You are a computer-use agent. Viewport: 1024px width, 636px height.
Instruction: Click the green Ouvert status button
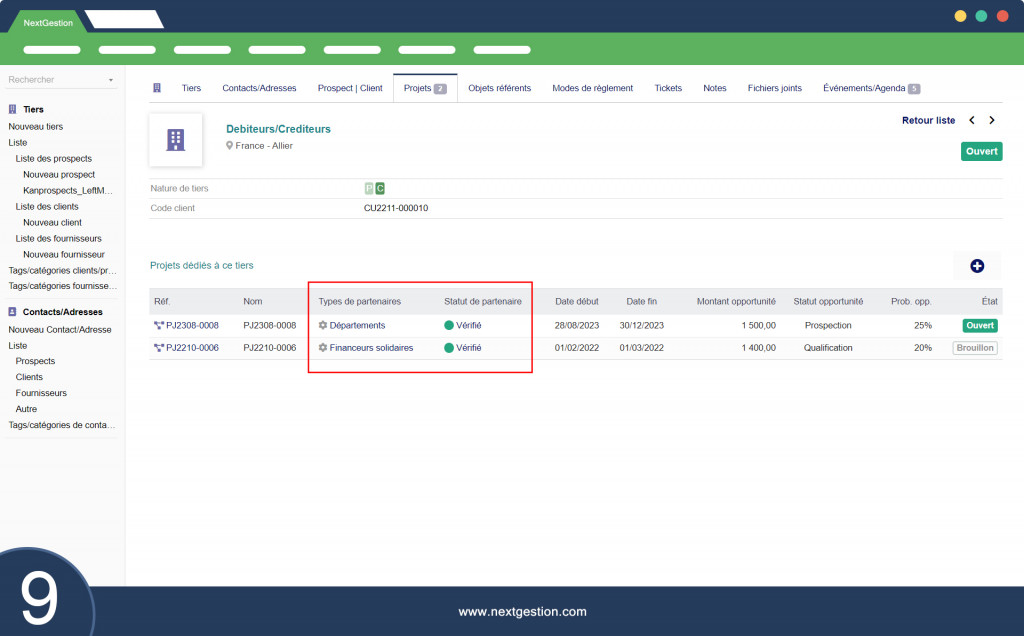[981, 151]
